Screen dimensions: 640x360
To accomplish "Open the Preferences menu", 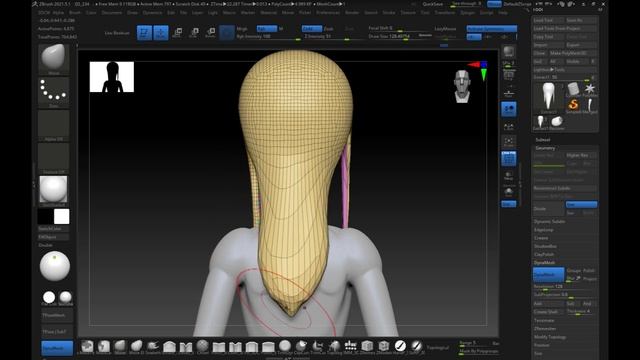I will 328,13.
